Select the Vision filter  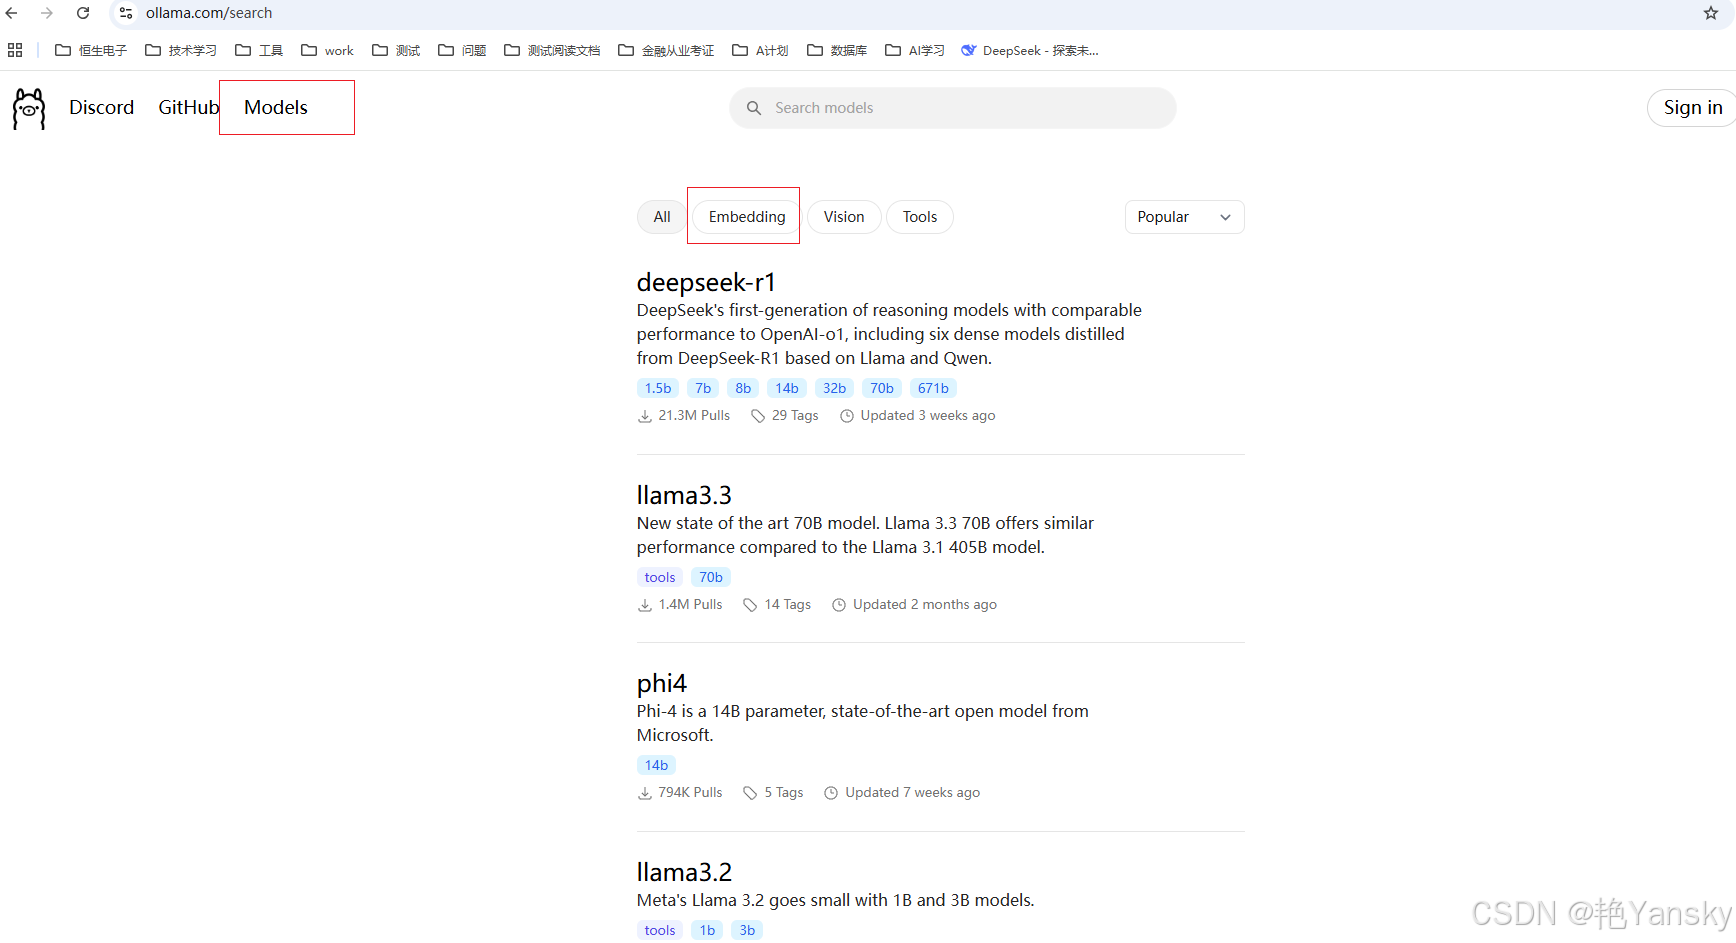pos(844,217)
